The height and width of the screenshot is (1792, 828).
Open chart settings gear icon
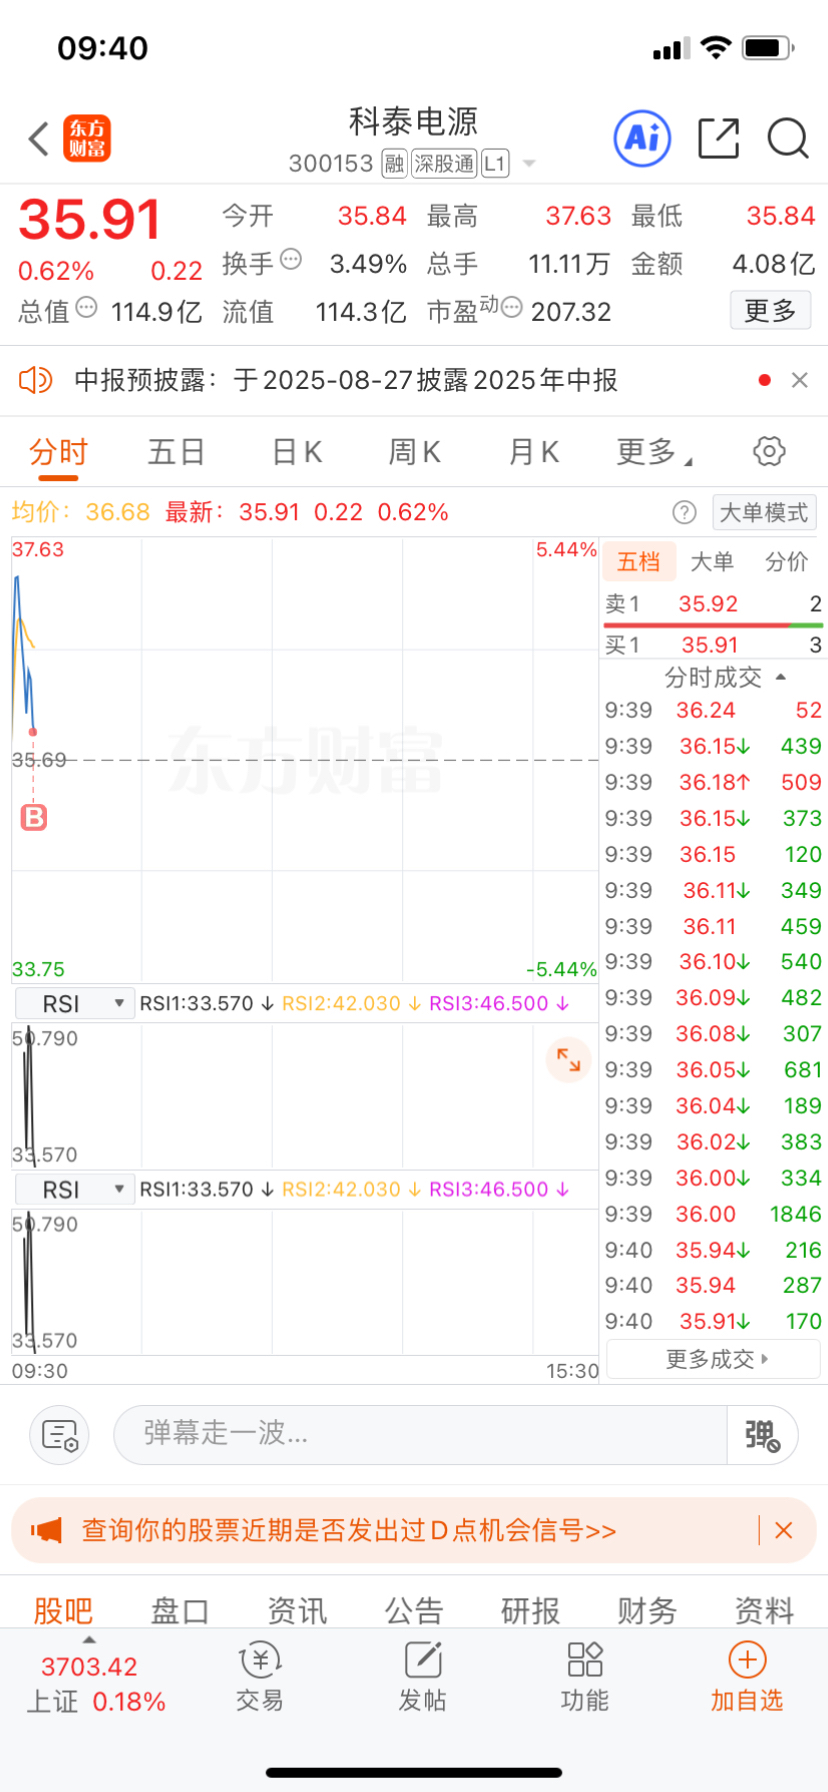click(769, 451)
